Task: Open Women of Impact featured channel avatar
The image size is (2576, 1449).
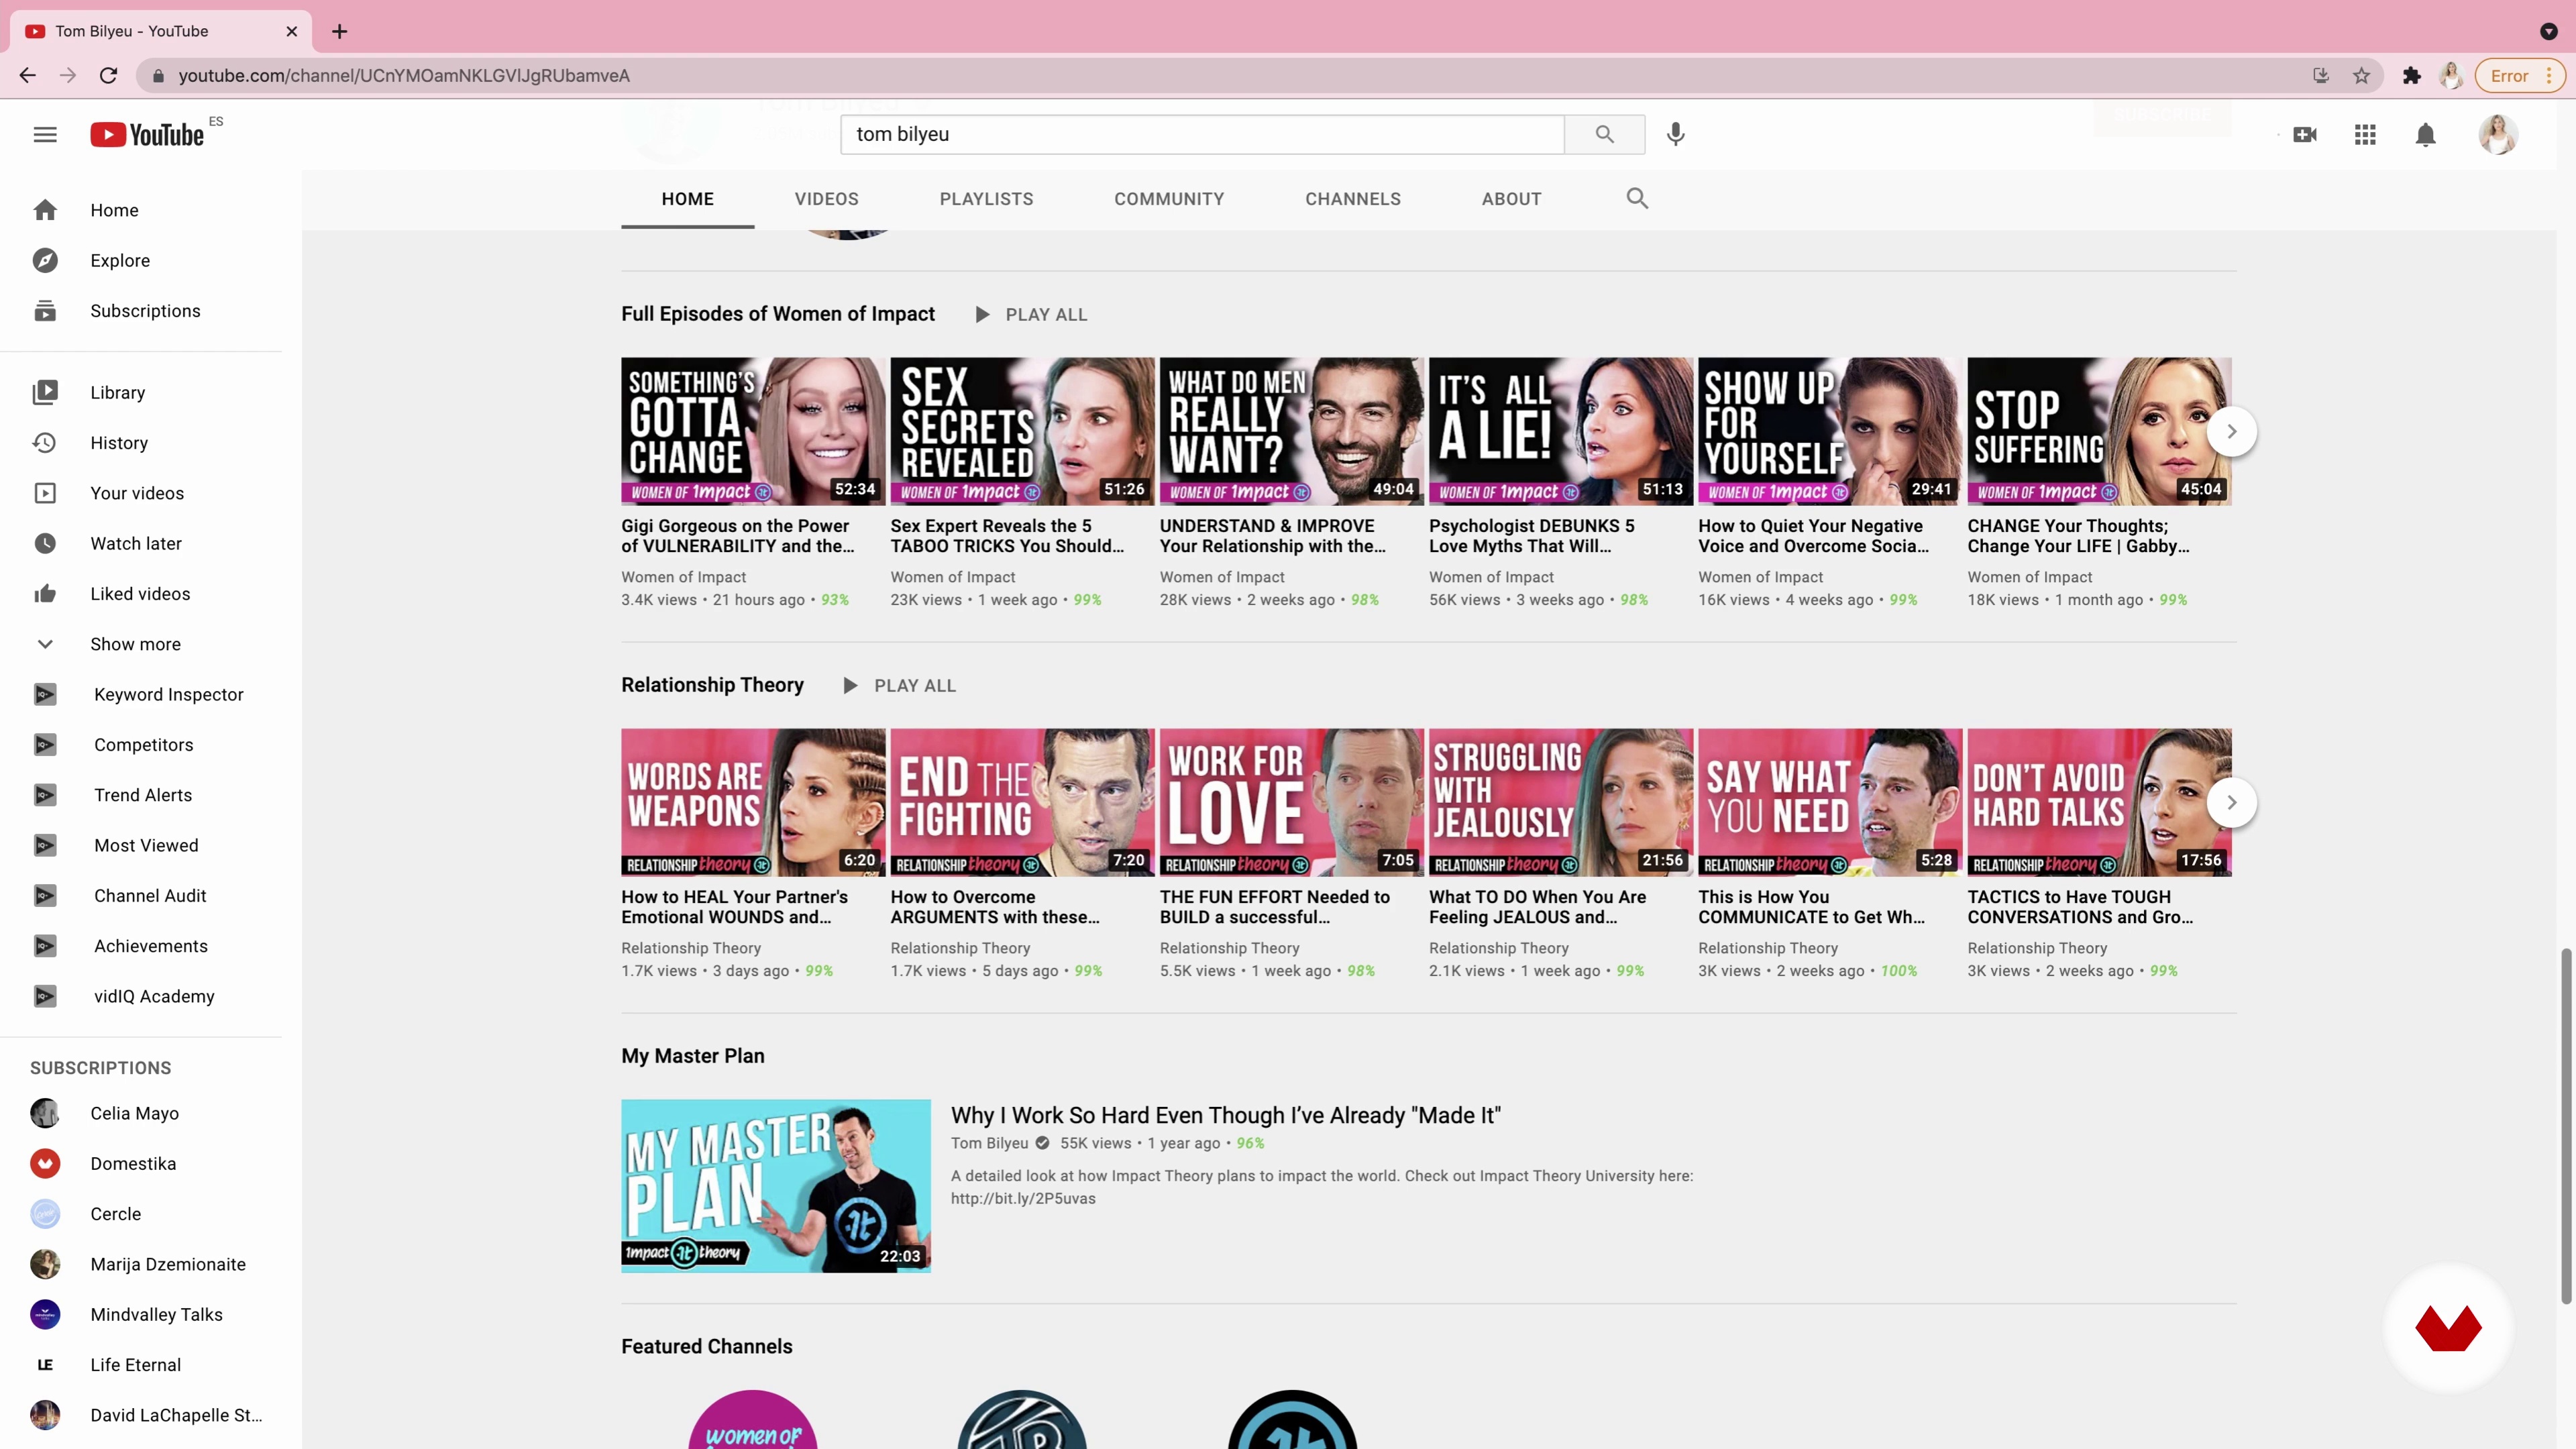Action: (753, 1420)
